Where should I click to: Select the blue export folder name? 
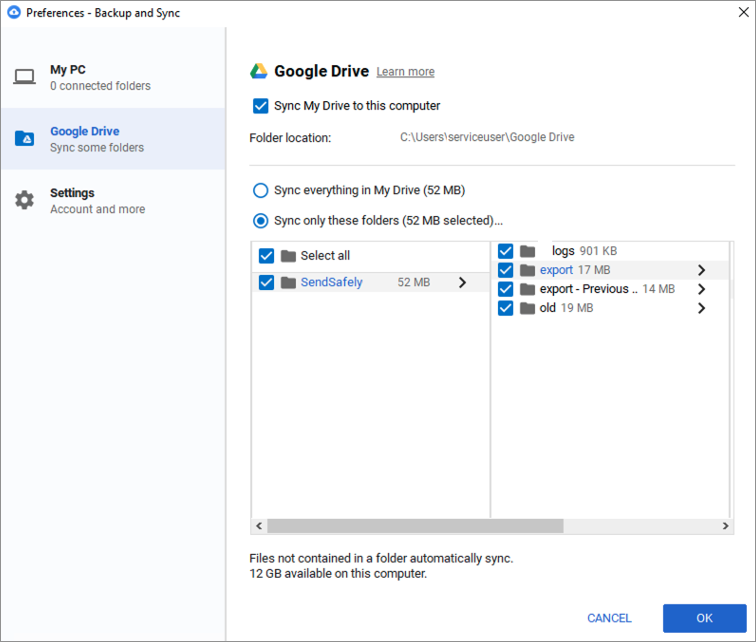click(x=556, y=270)
